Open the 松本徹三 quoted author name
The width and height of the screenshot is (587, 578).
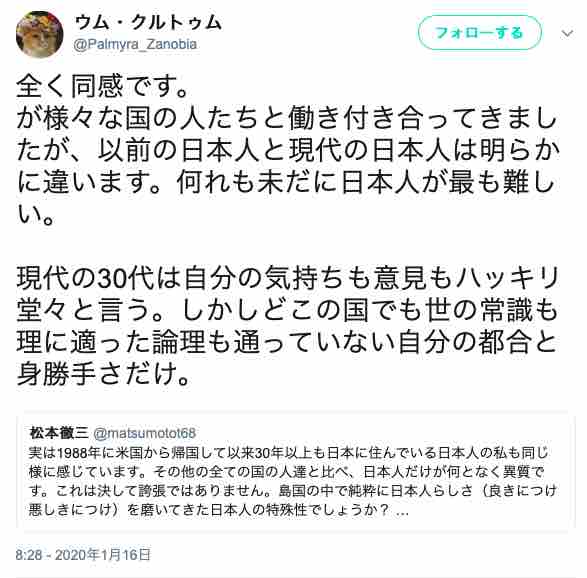click(59, 433)
